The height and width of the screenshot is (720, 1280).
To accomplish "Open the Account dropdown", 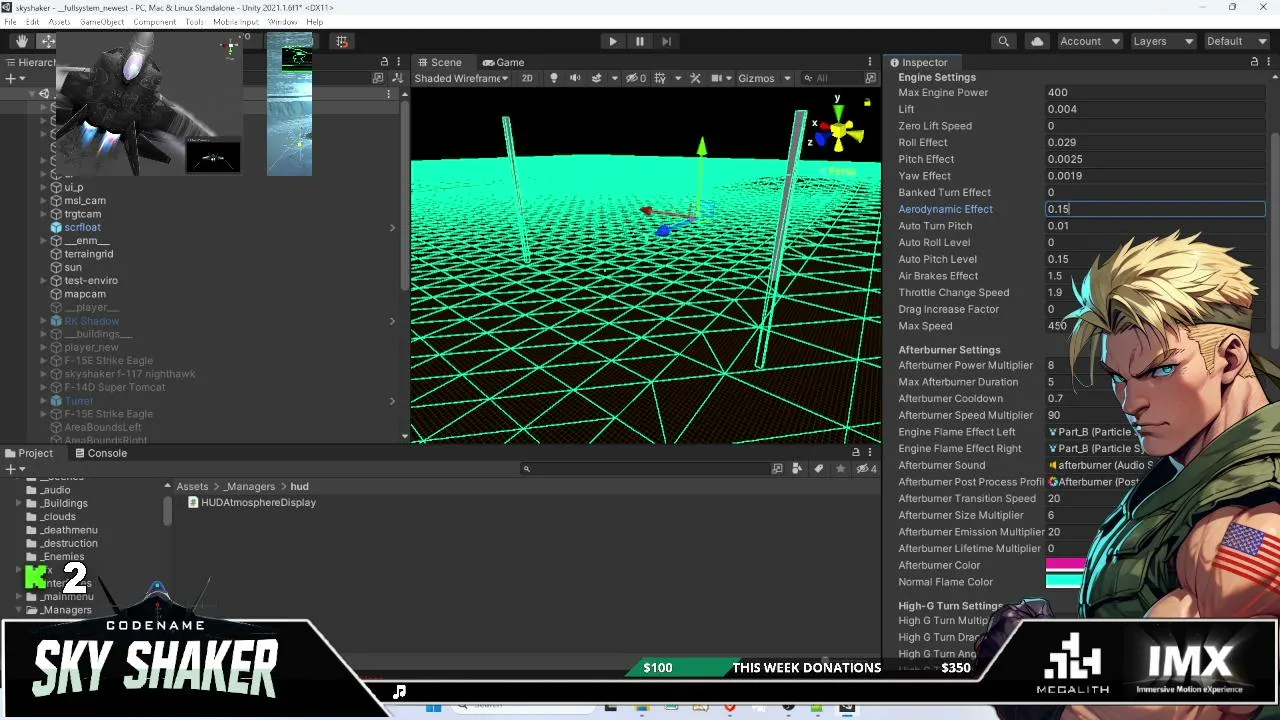I will pos(1089,41).
